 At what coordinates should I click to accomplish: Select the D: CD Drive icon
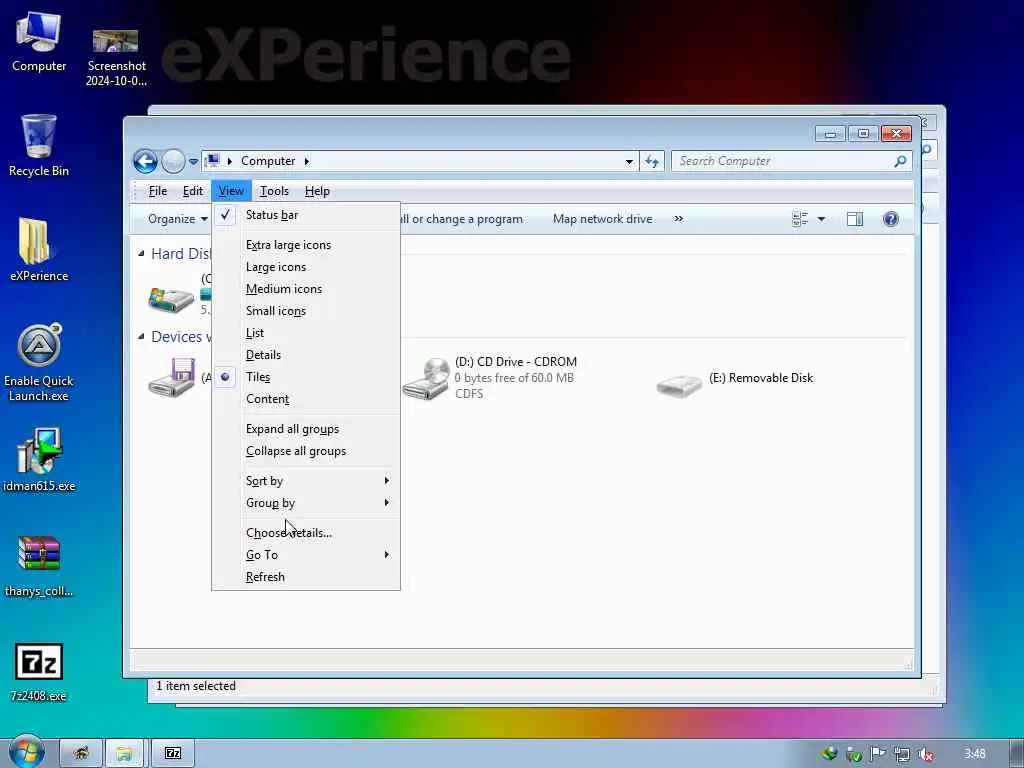[426, 379]
